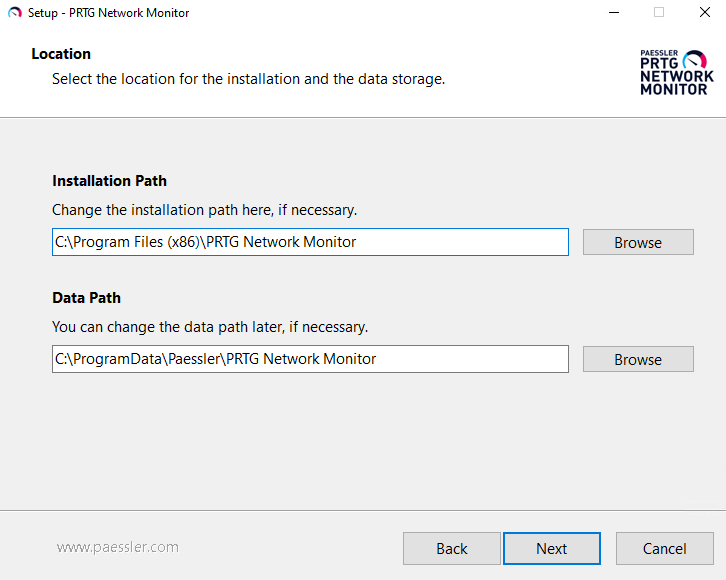Go back to the previous setup step

point(452,548)
